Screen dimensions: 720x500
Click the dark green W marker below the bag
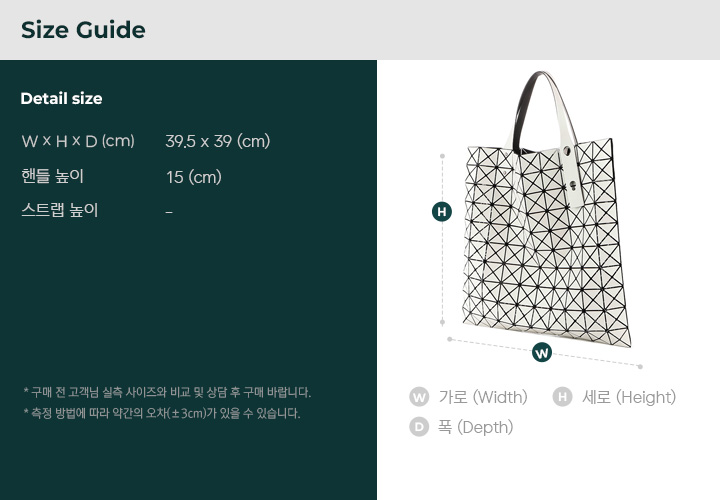[x=541, y=352]
